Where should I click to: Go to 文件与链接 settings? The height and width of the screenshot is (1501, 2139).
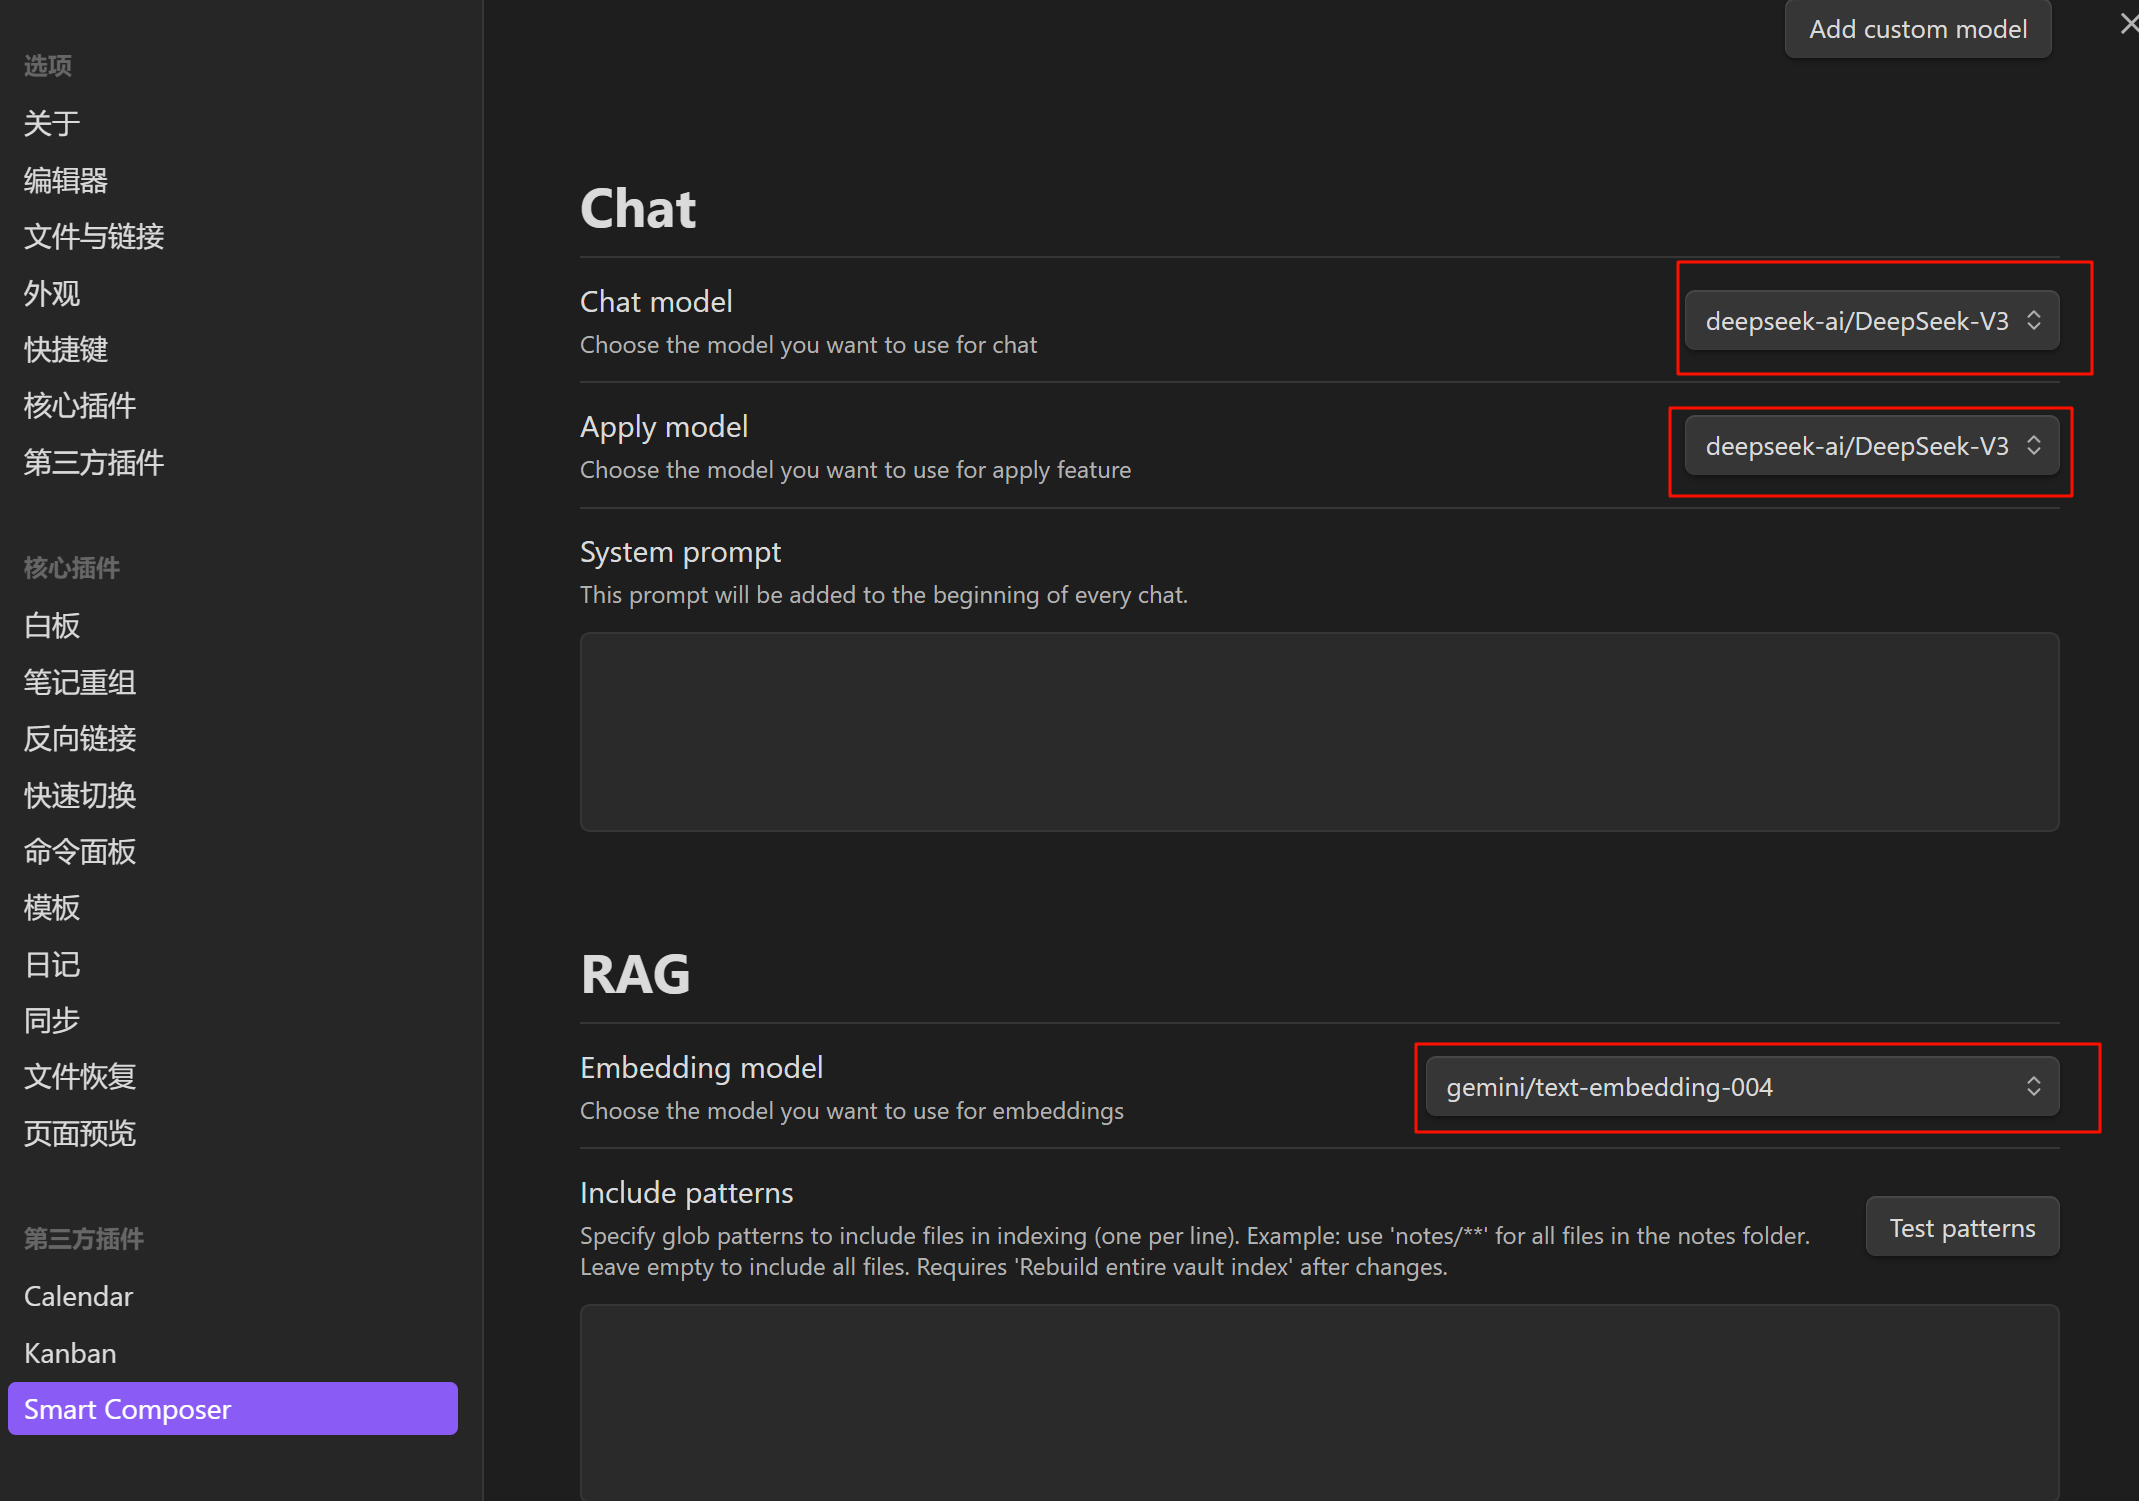tap(94, 237)
